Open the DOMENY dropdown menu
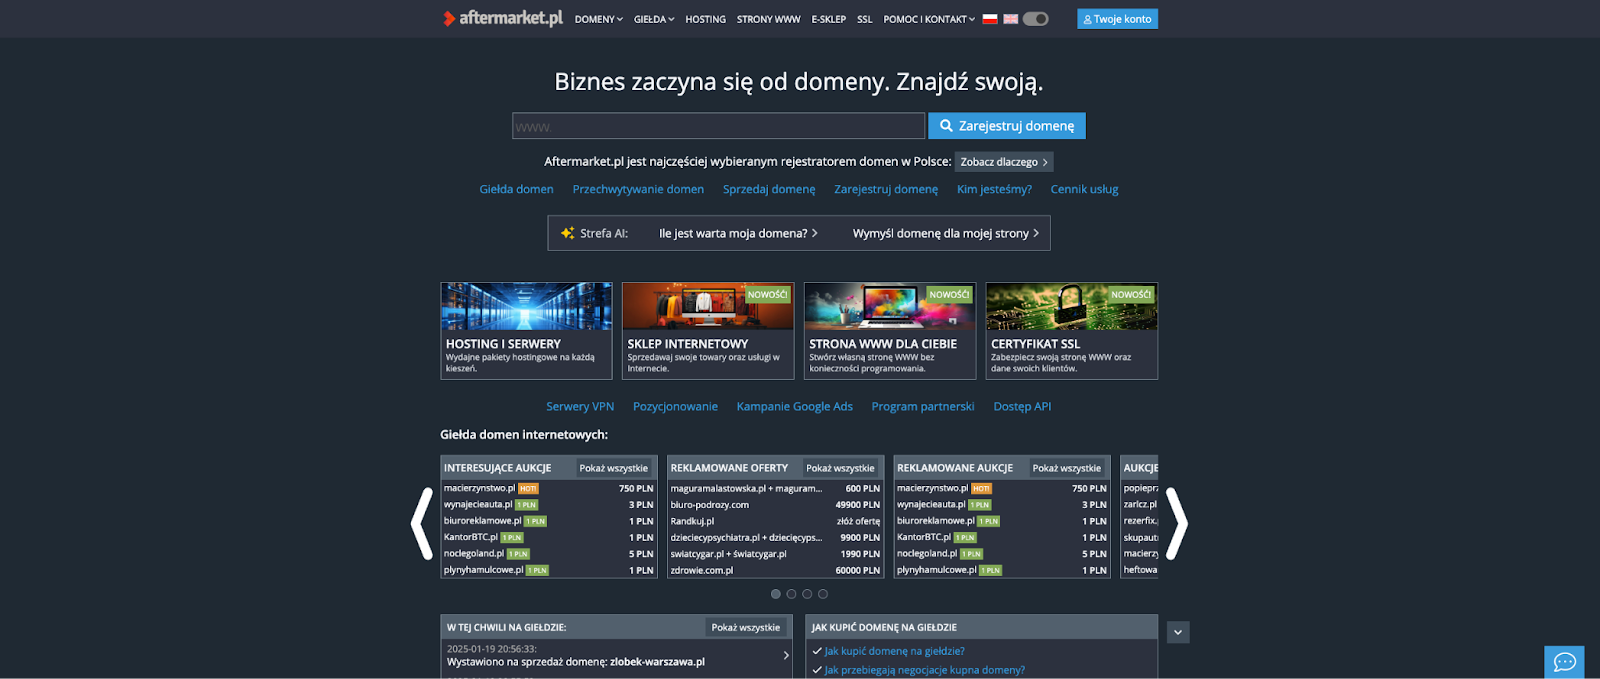Screen dimensions: 1600x679 [x=598, y=19]
